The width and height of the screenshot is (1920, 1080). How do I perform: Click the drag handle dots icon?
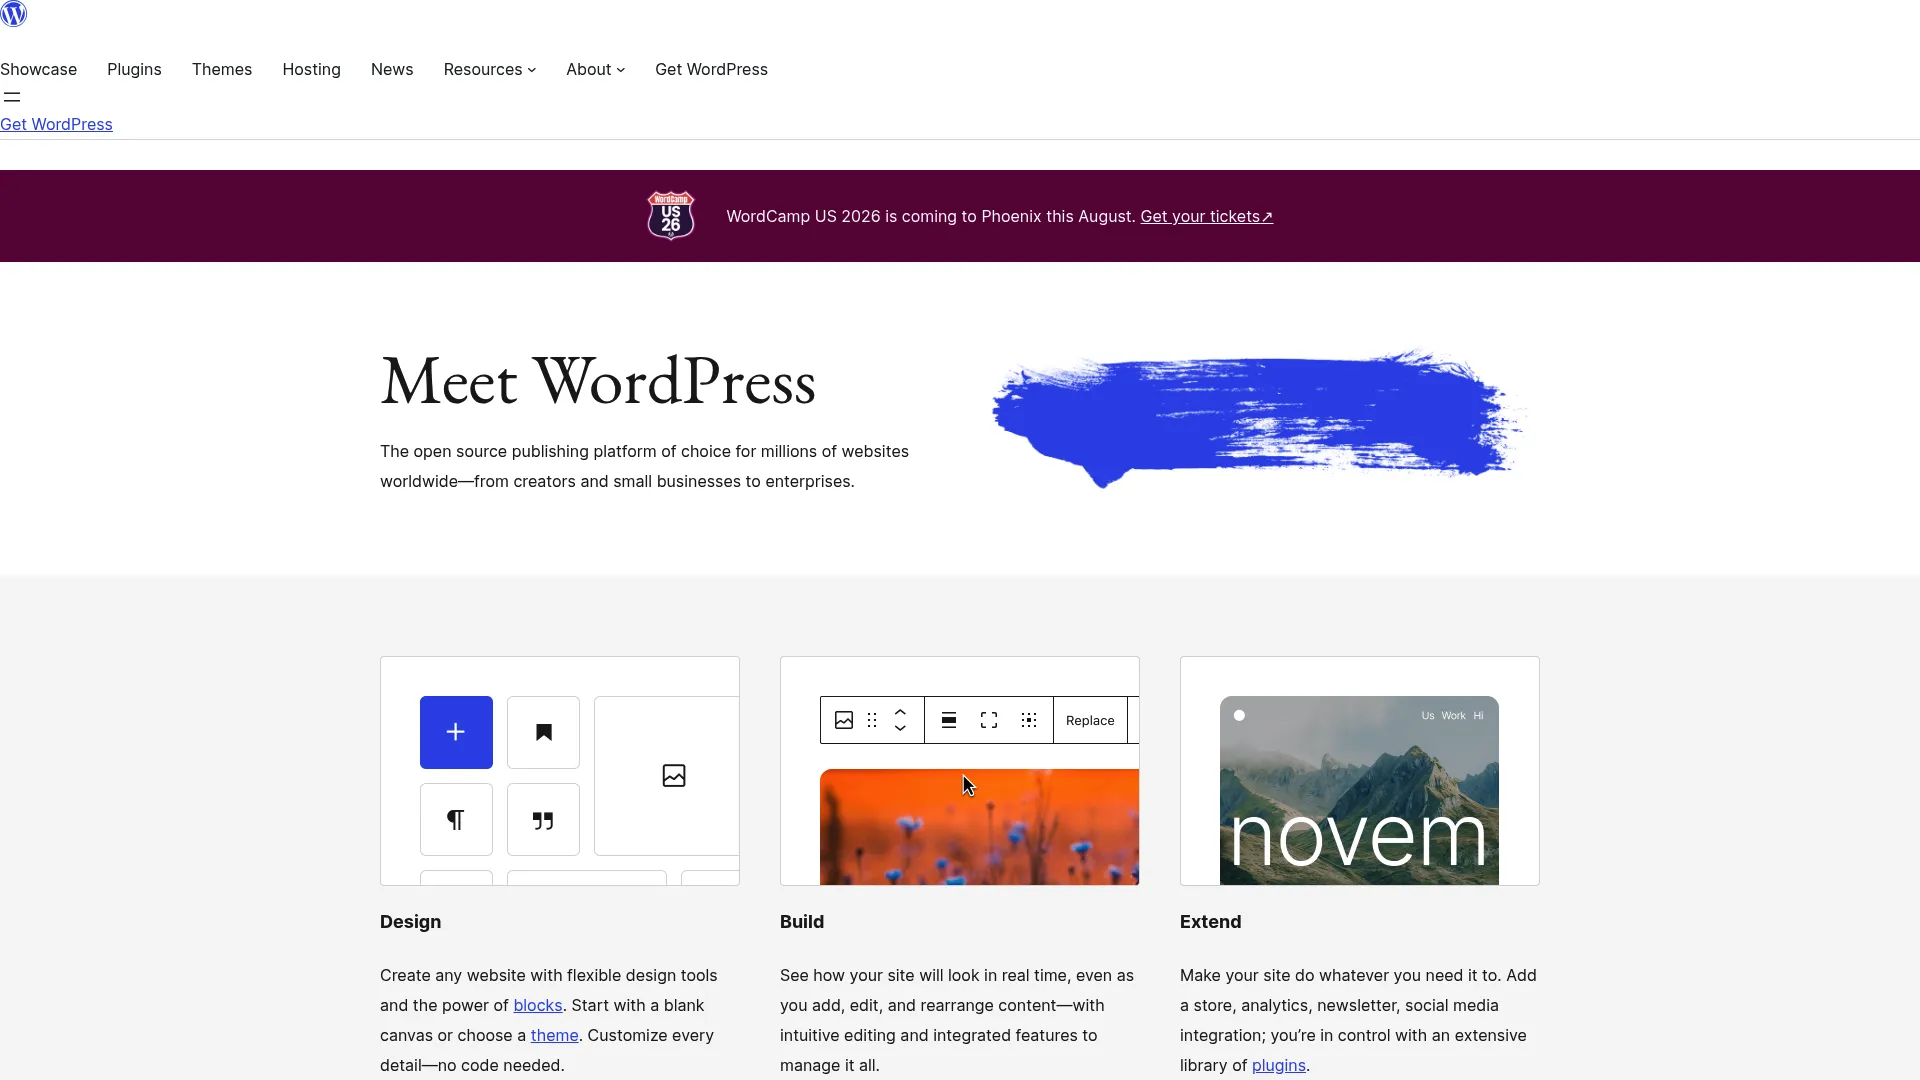point(872,720)
